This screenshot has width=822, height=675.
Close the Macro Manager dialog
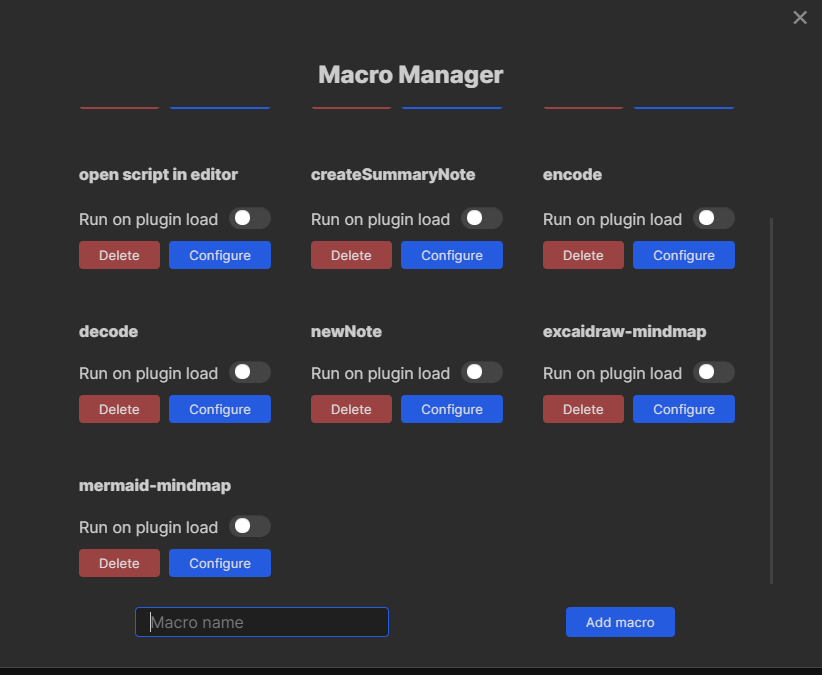[x=799, y=18]
